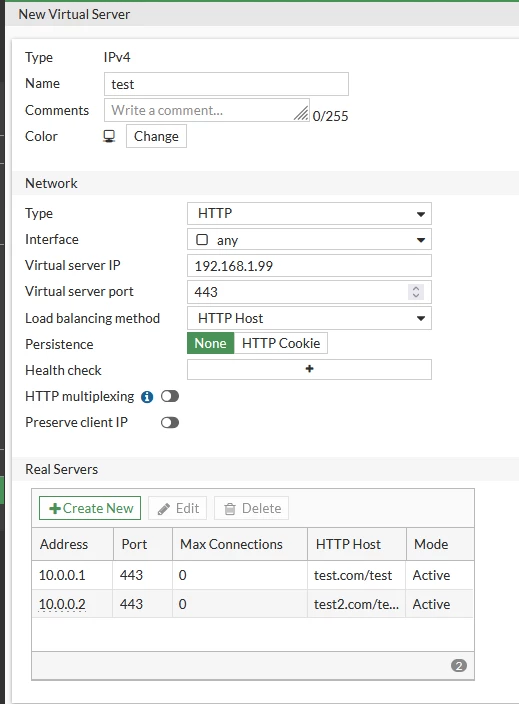Click the Virtual server IP field
Image resolution: width=519 pixels, height=704 pixels.
tap(309, 266)
